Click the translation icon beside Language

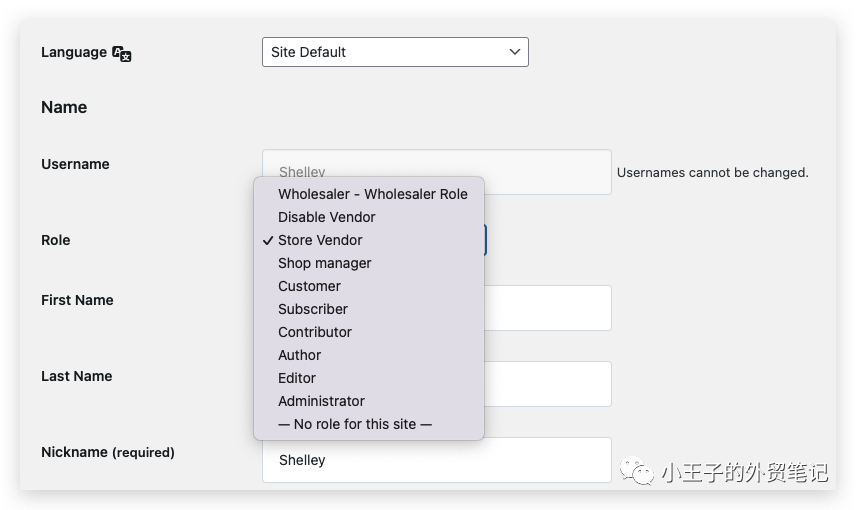122,54
